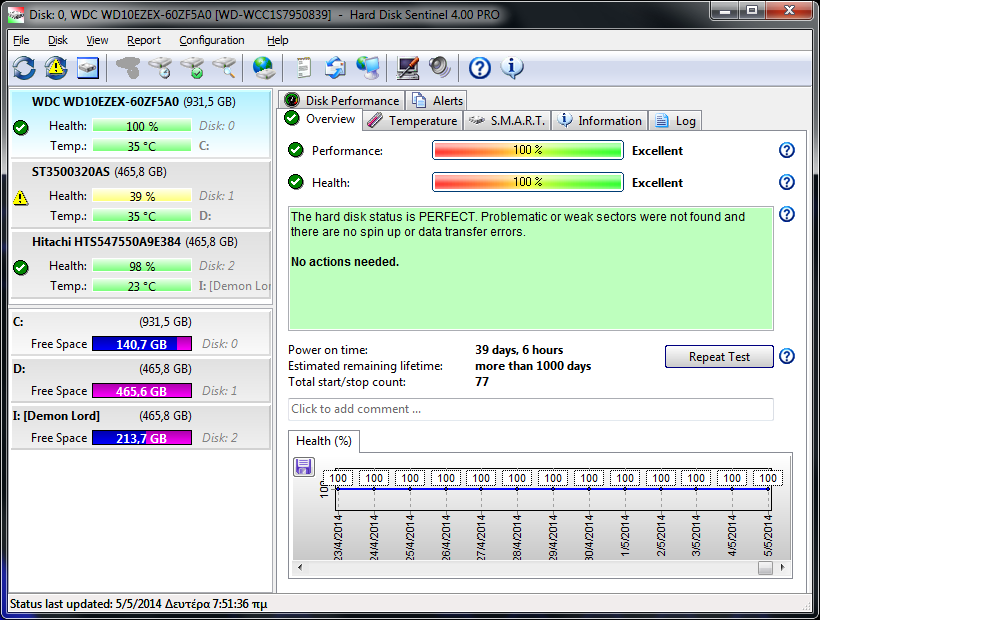Click the notepad report toolbar icon

tap(303, 68)
